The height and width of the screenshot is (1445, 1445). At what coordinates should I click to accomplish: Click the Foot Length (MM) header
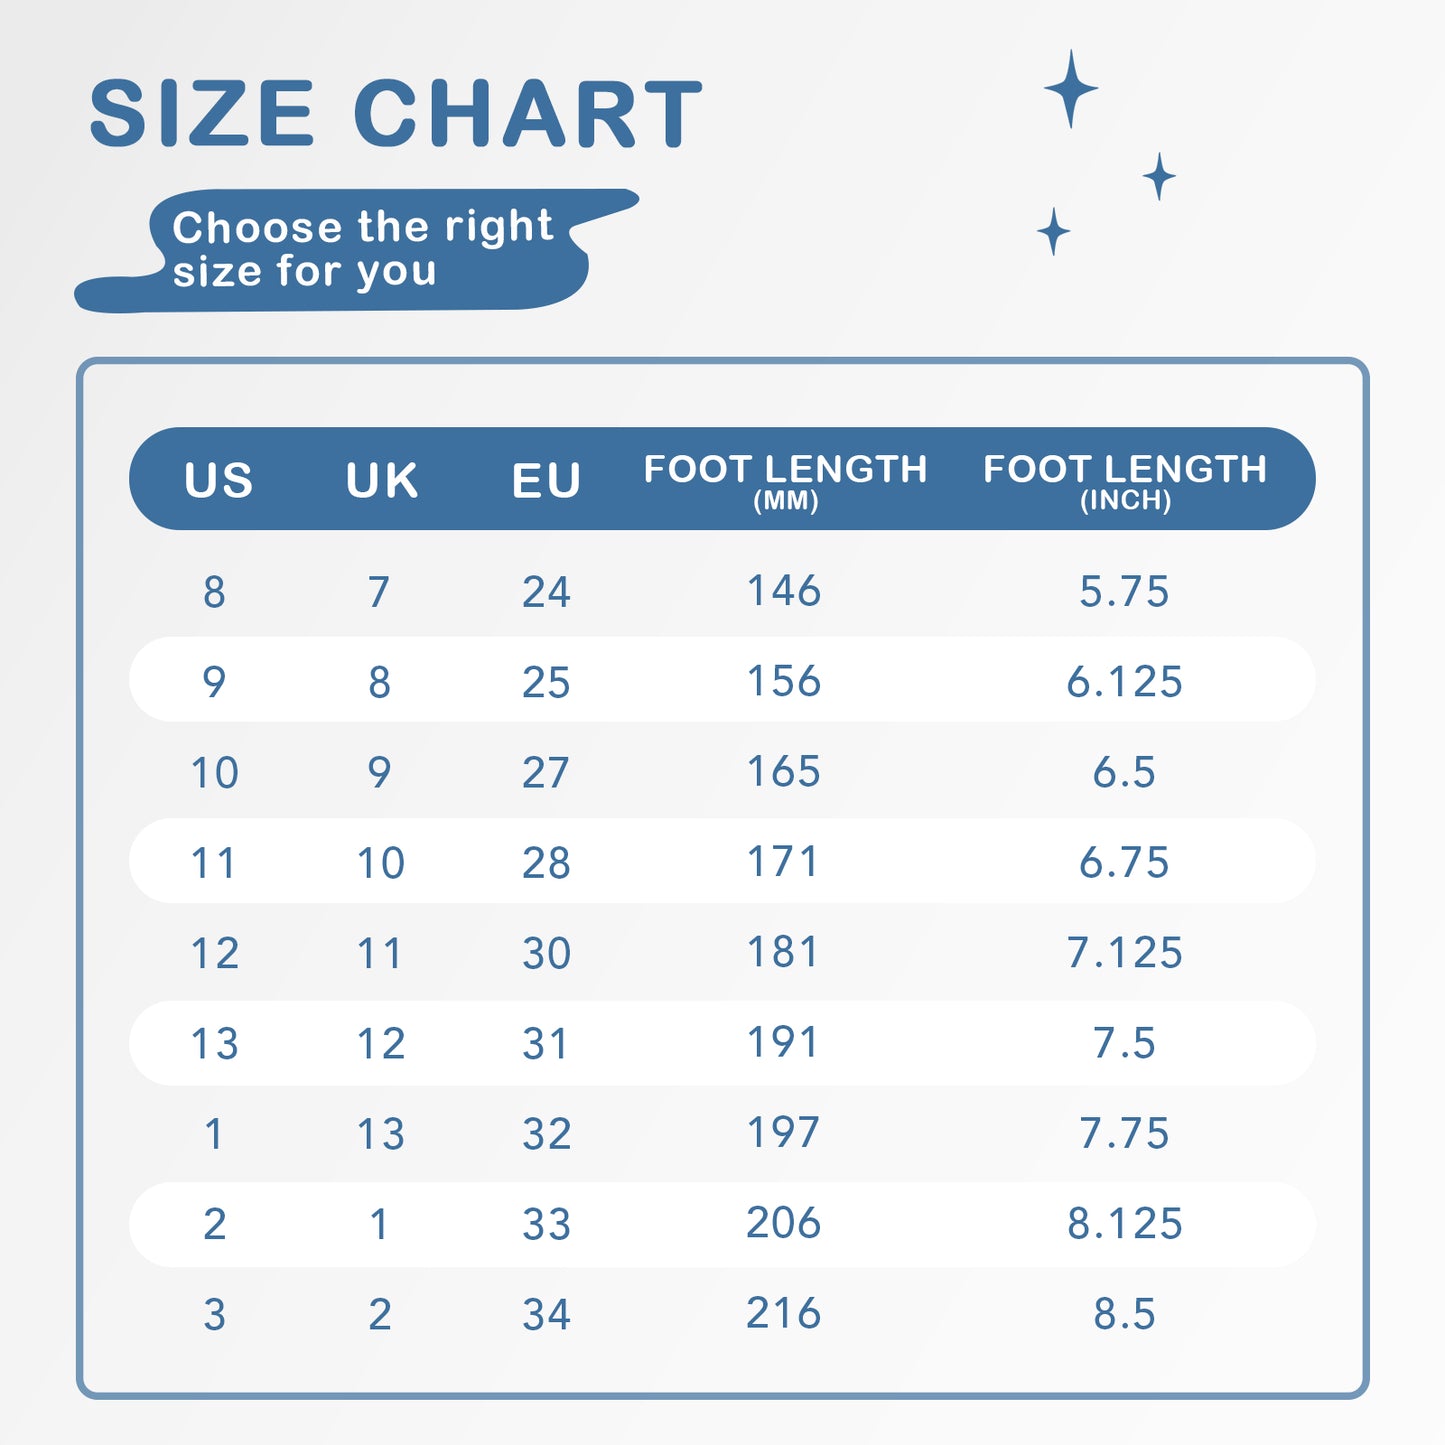(x=785, y=480)
